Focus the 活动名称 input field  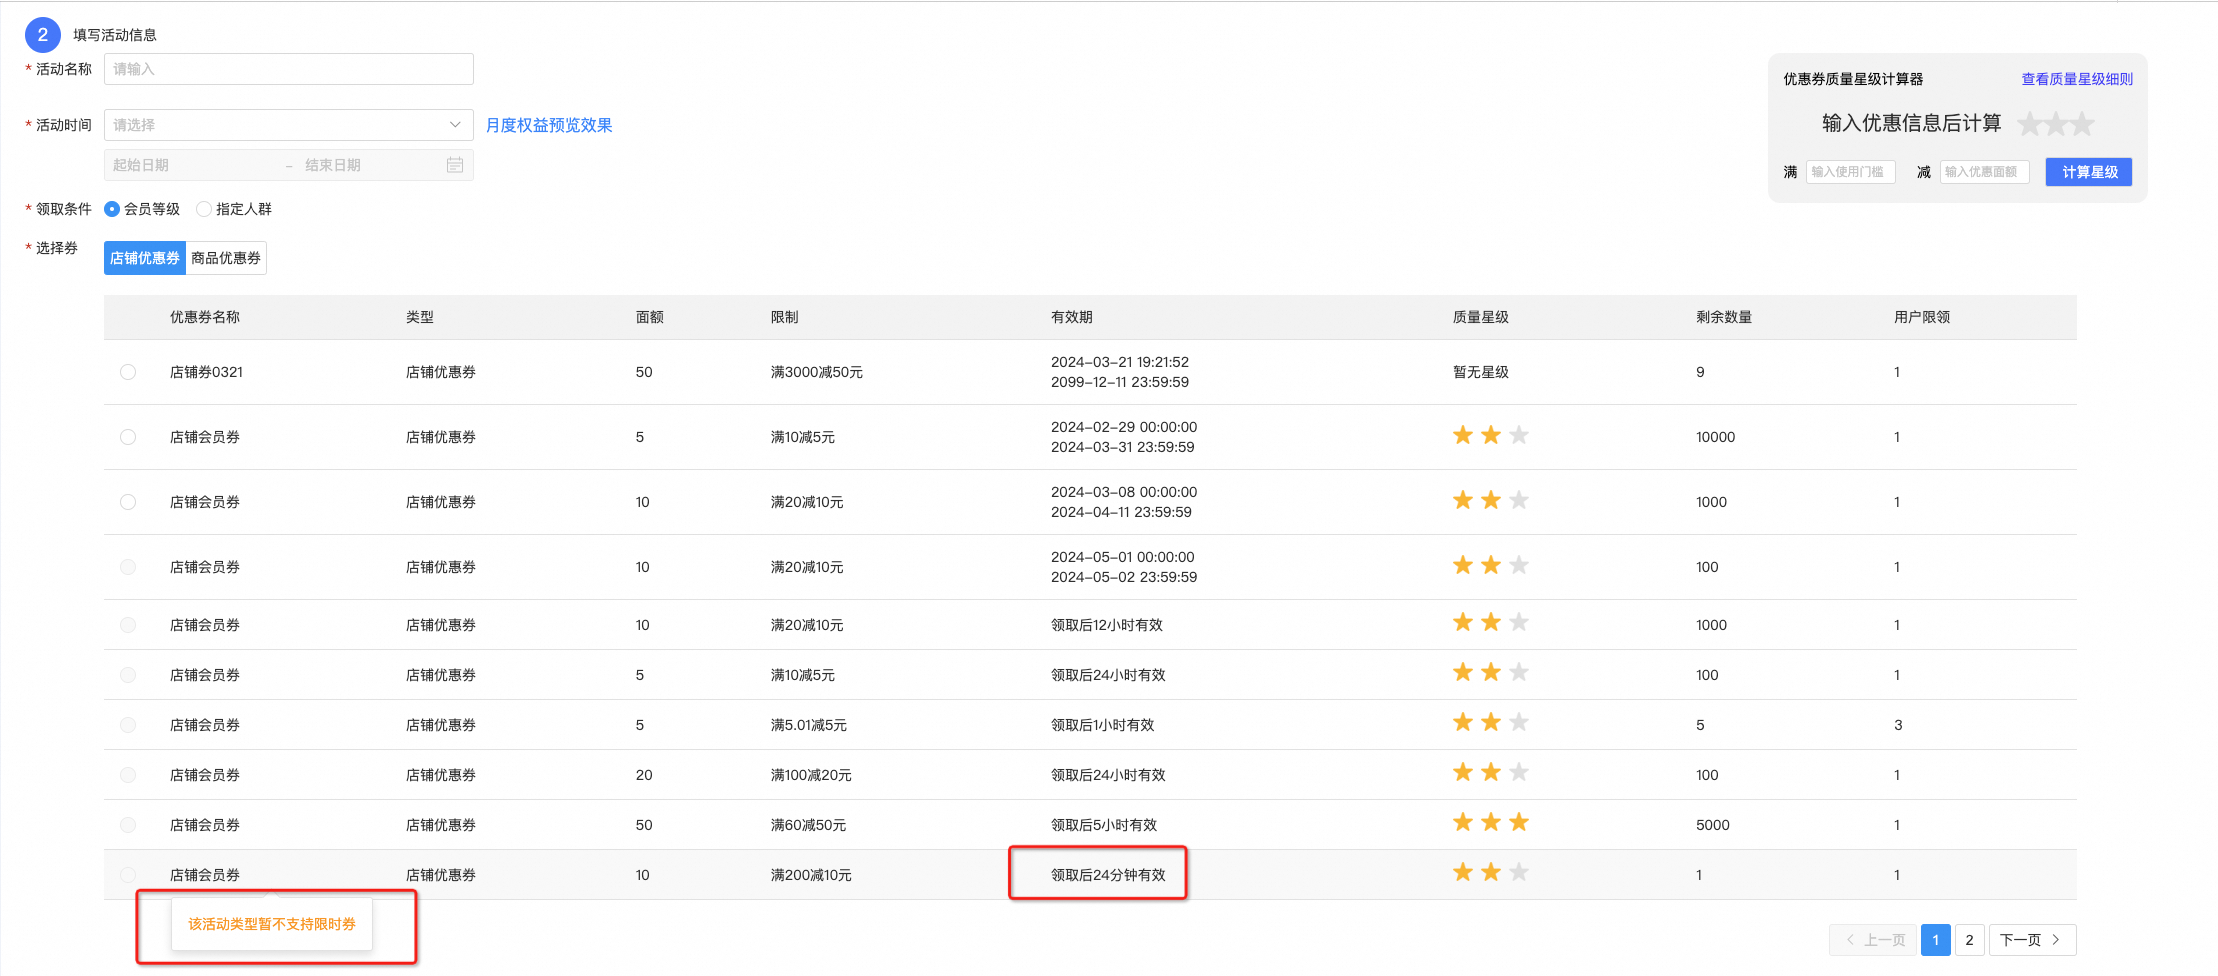coord(289,69)
